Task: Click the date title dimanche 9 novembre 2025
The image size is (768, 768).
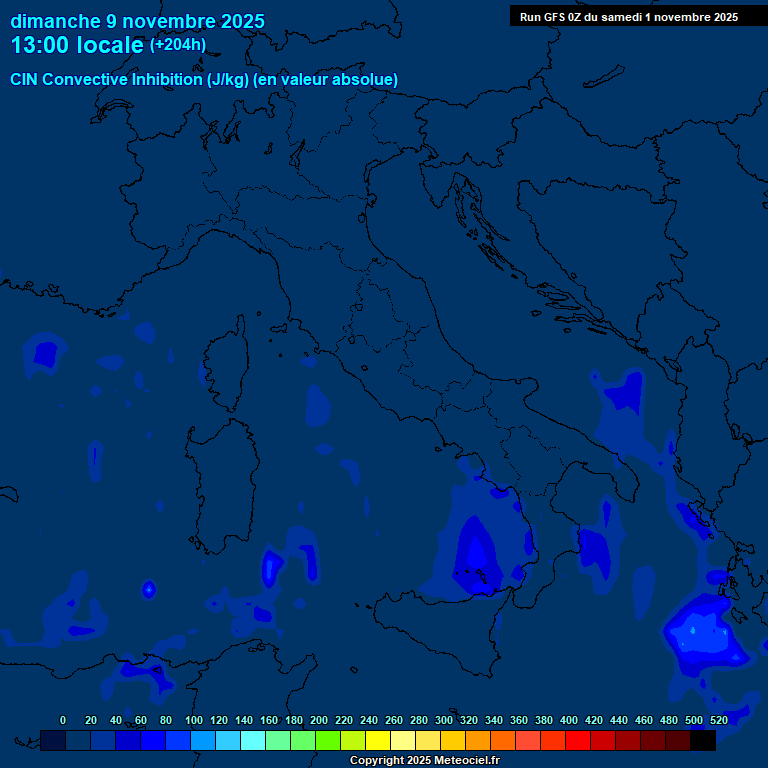Action: click(x=137, y=21)
